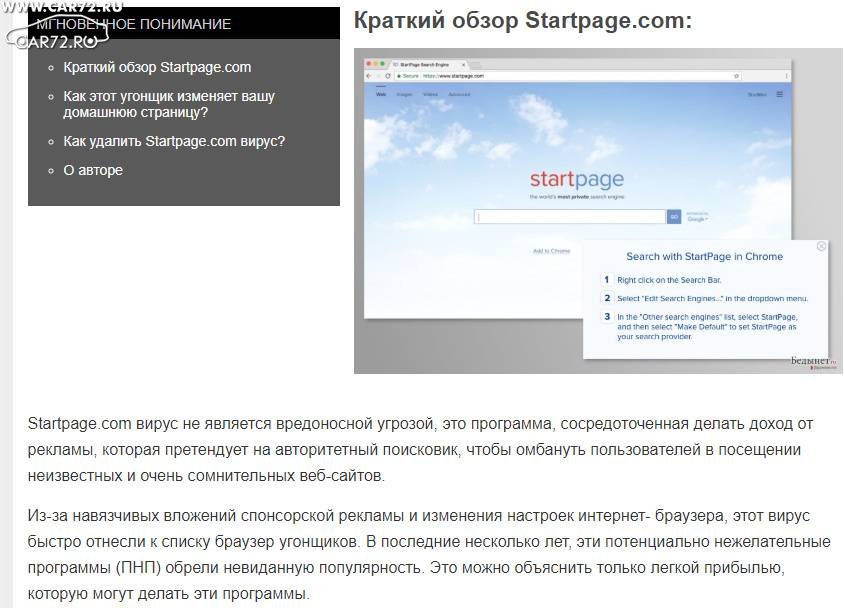This screenshot has height=608, width=844.
Task: Click the 'Add to Chrome' link in the screenshot
Action: 551,251
